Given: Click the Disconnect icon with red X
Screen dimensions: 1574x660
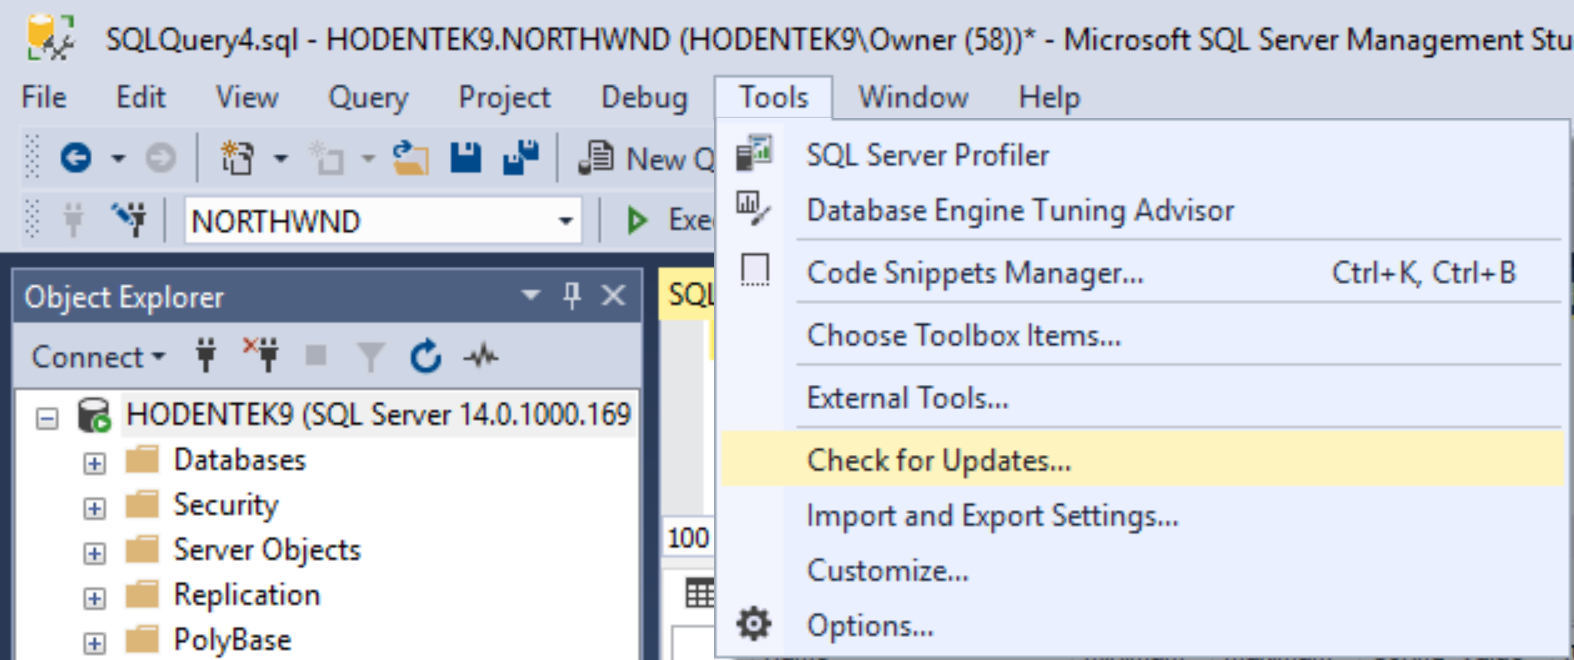Looking at the screenshot, I should point(261,355).
